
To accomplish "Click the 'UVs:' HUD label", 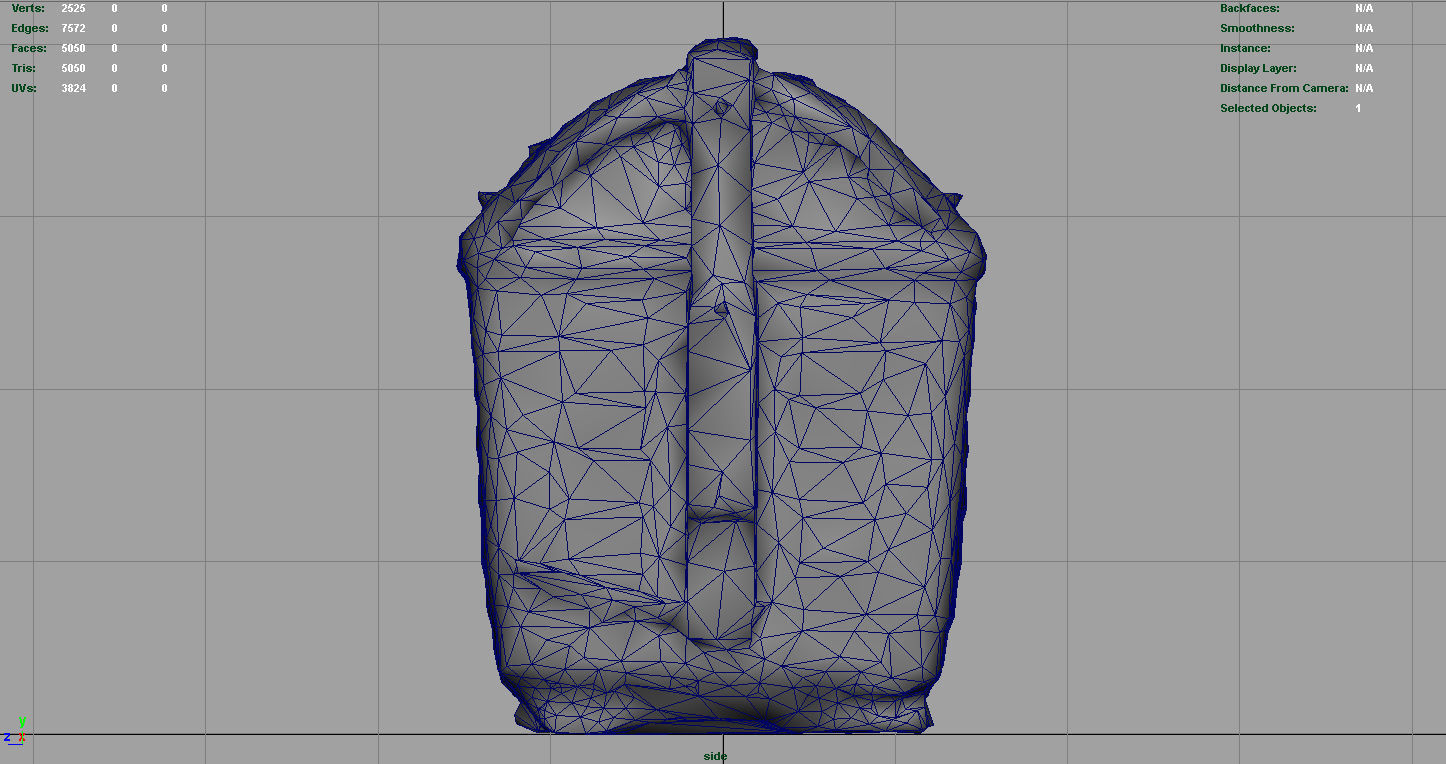I will (24, 88).
